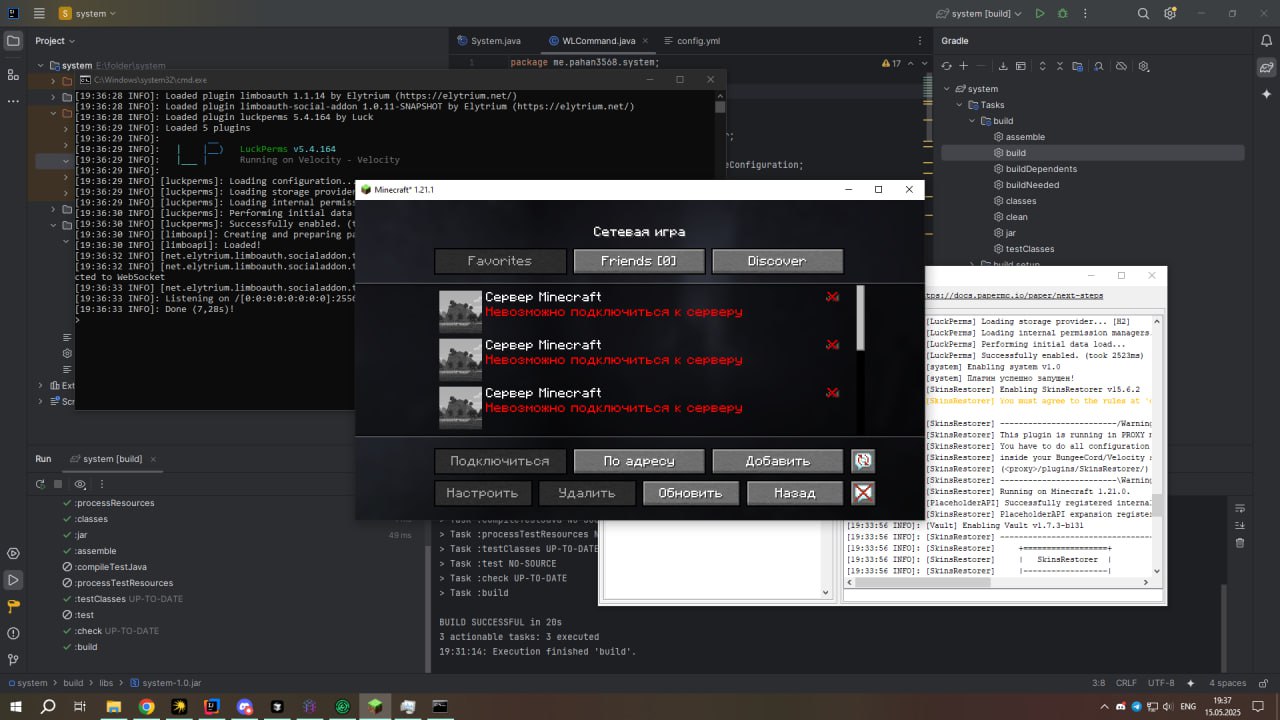Run the system [build] configuration
Viewport: 1280px width, 720px height.
pos(1040,14)
